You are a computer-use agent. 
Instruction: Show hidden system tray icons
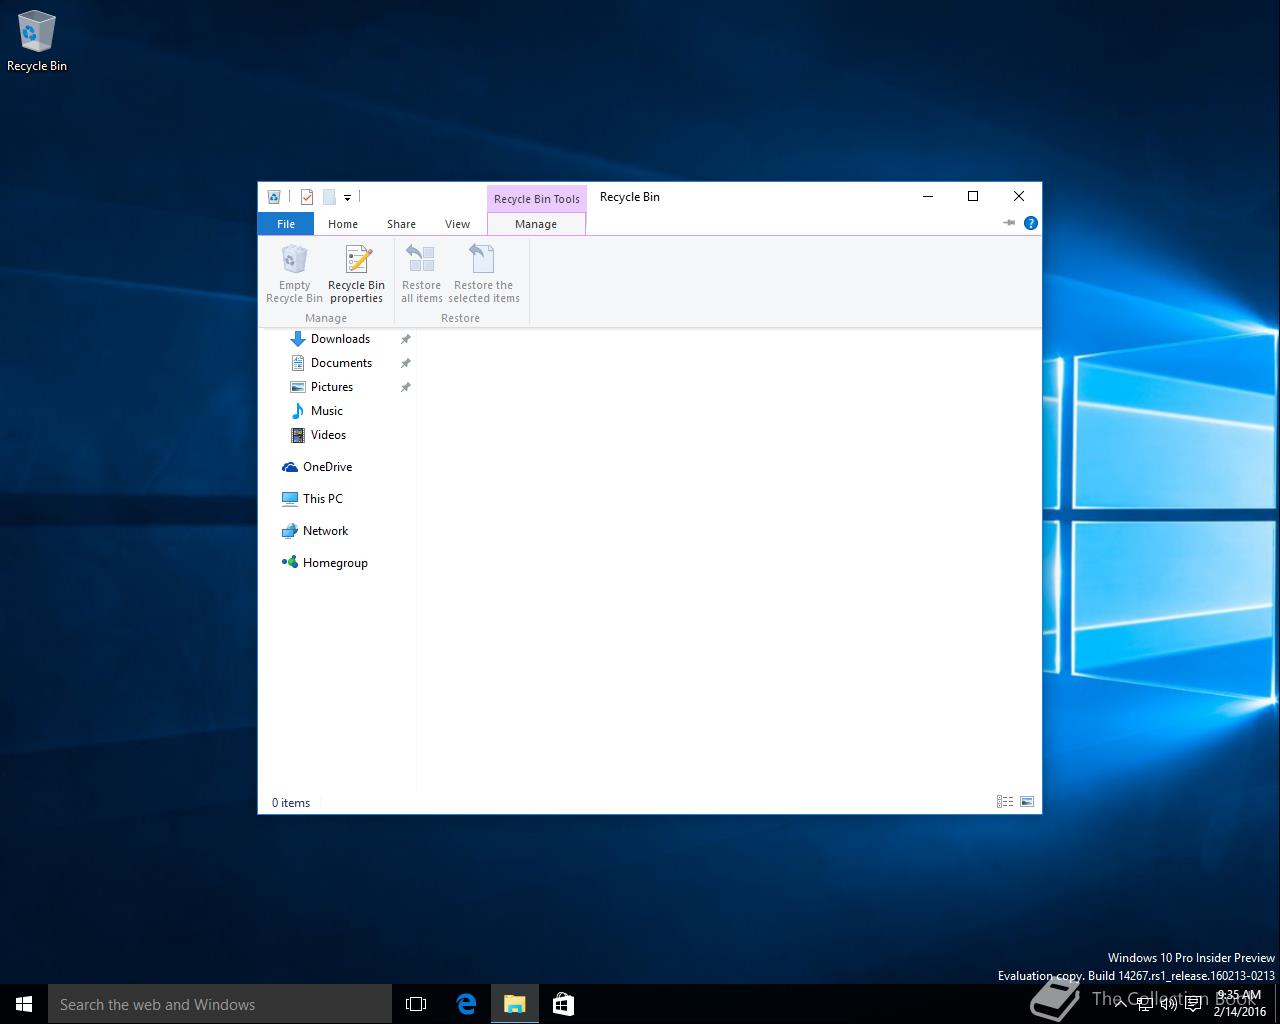[1120, 1004]
